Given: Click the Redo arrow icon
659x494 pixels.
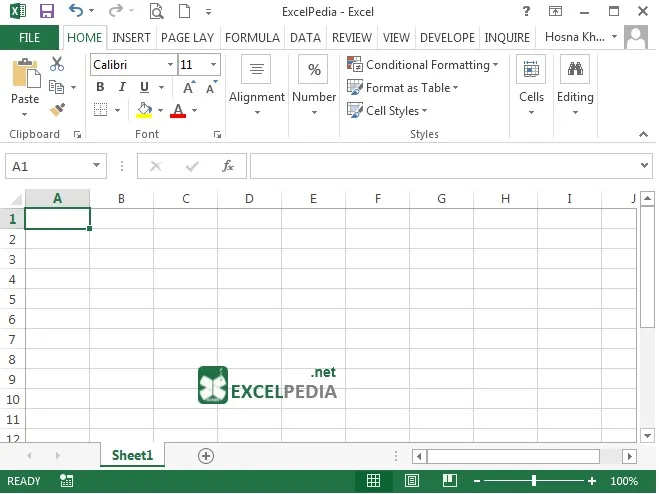Looking at the screenshot, I should click(x=116, y=11).
